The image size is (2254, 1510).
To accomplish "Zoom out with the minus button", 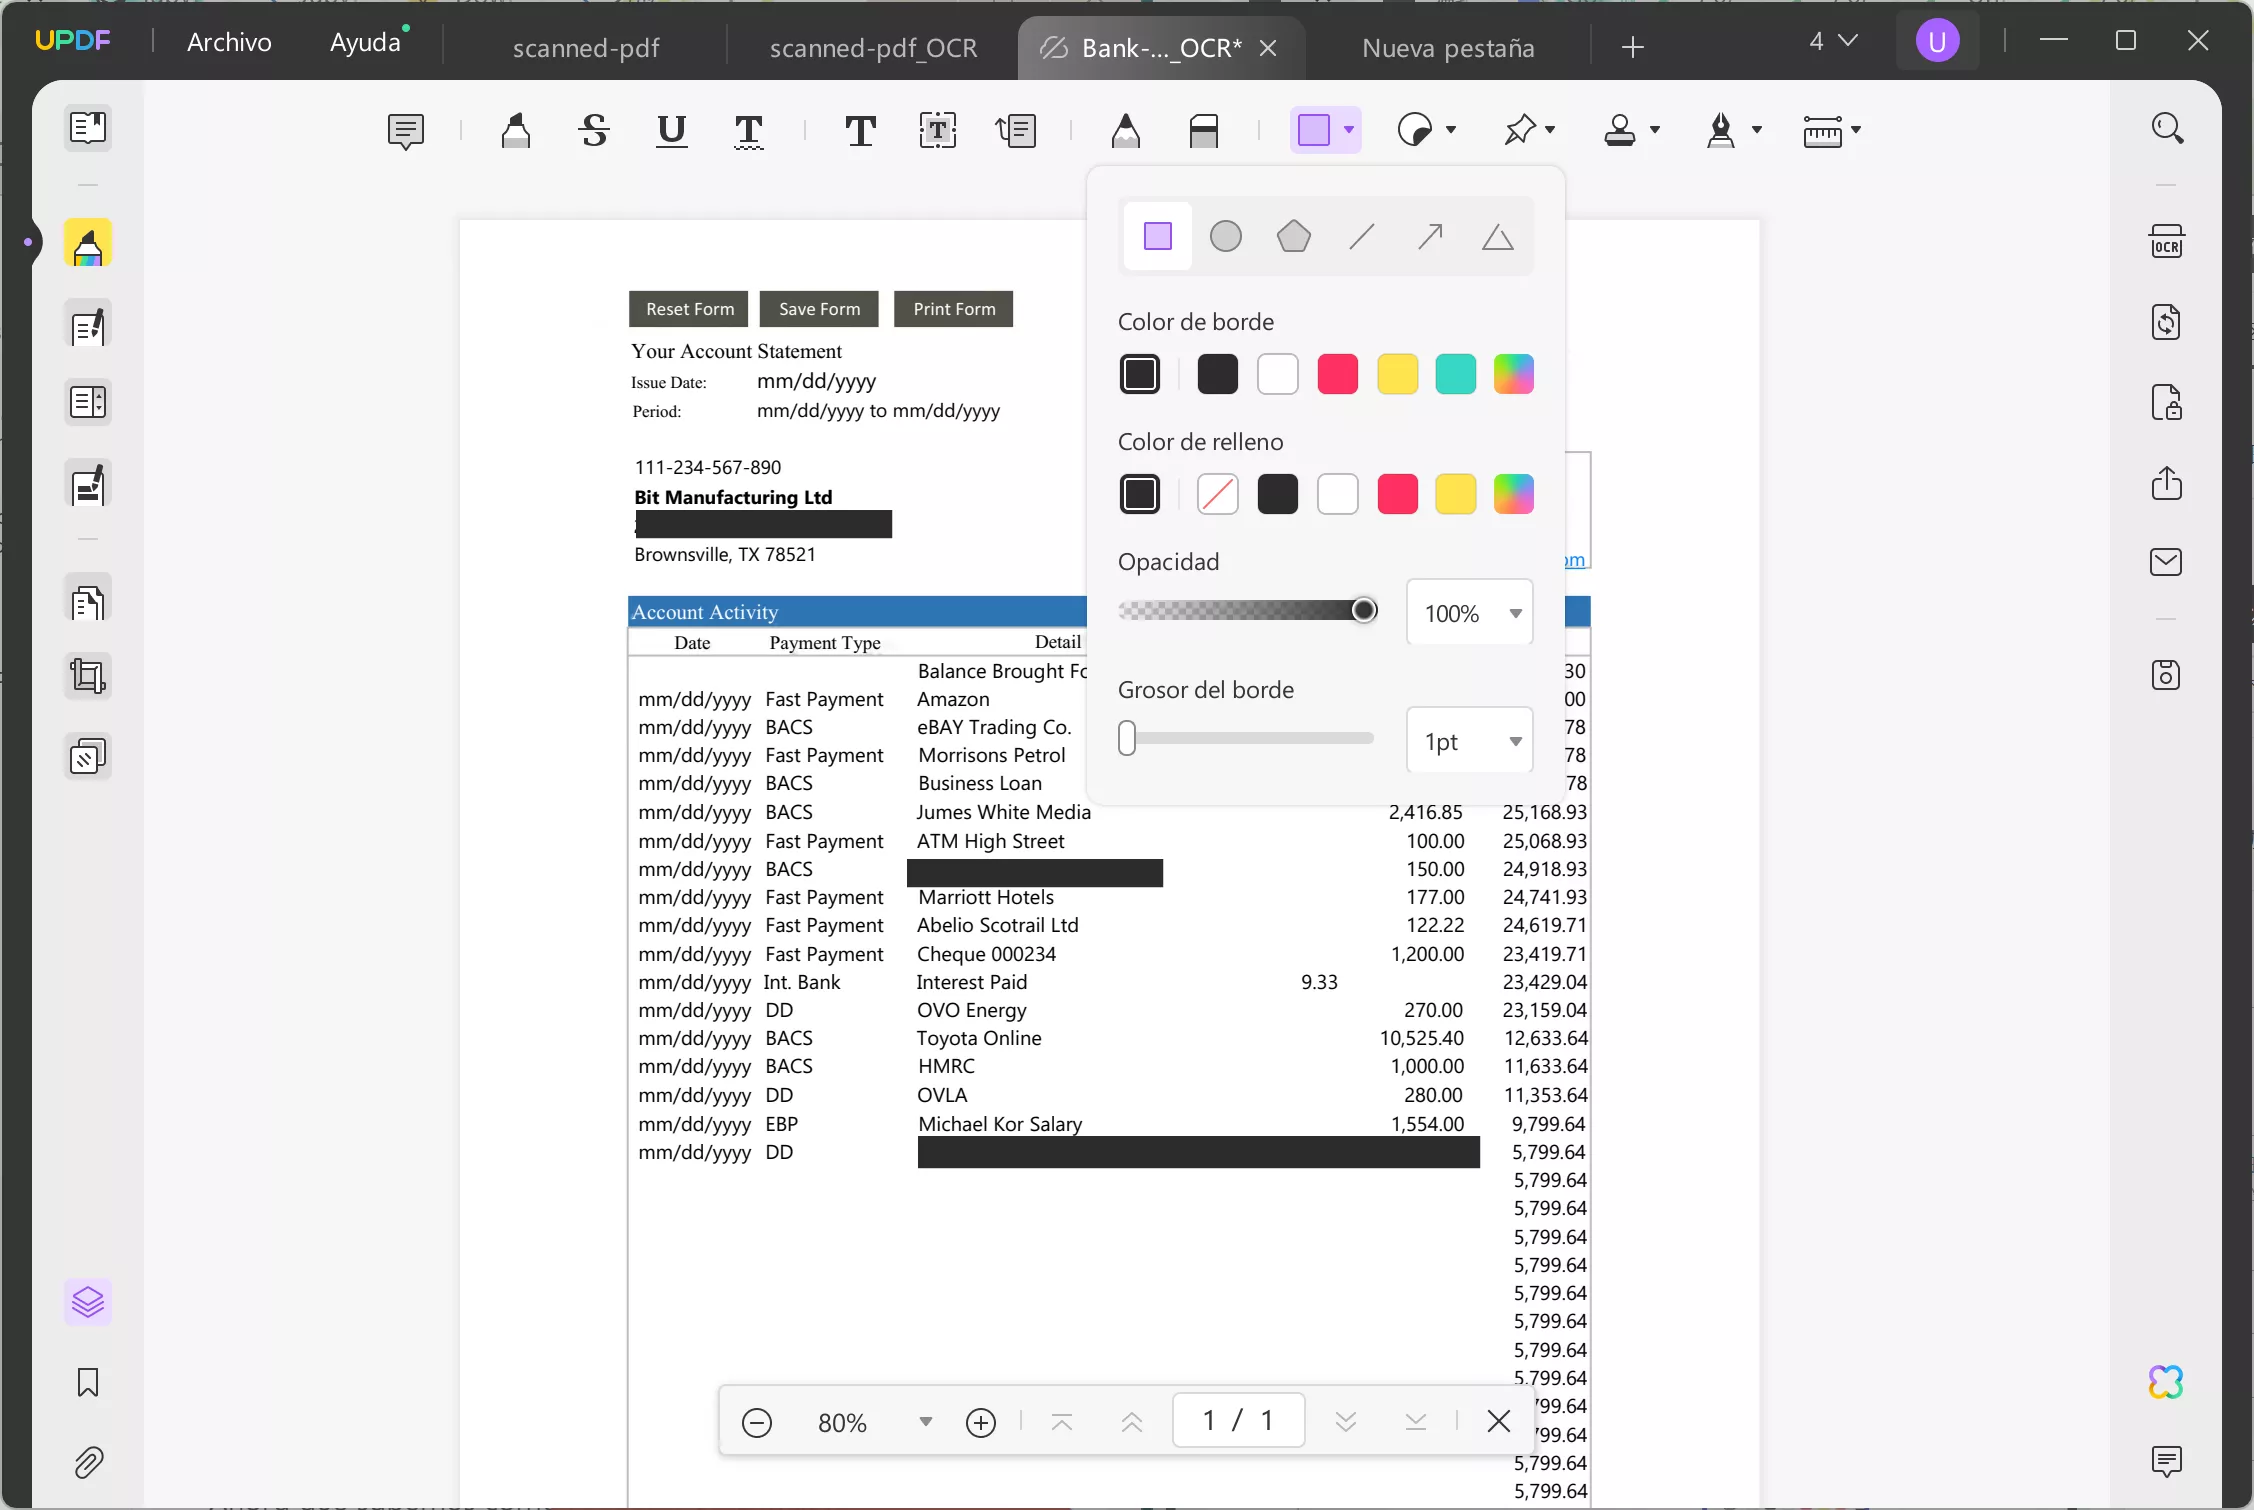I will [757, 1422].
